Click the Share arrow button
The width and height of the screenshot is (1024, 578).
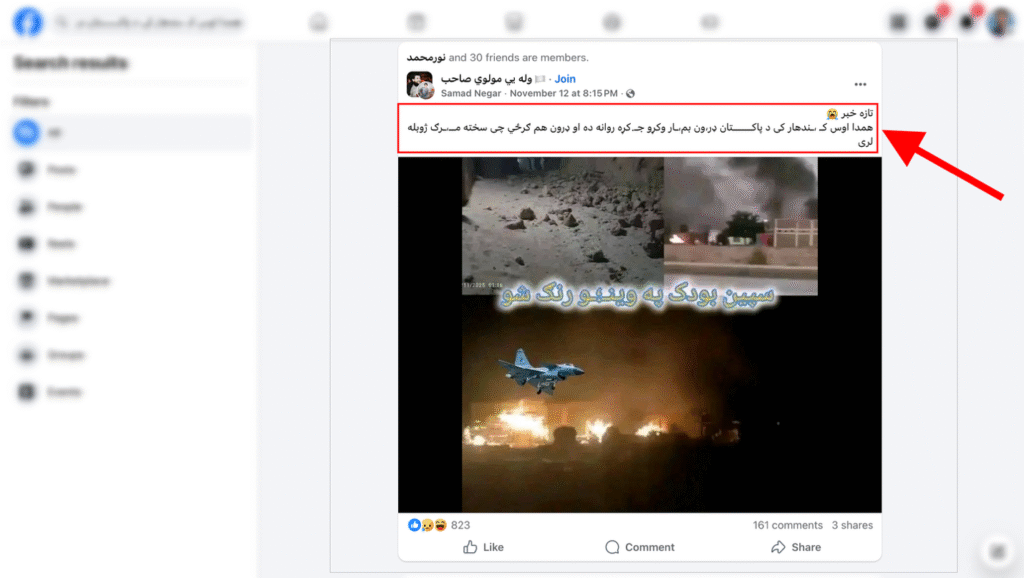pos(795,547)
